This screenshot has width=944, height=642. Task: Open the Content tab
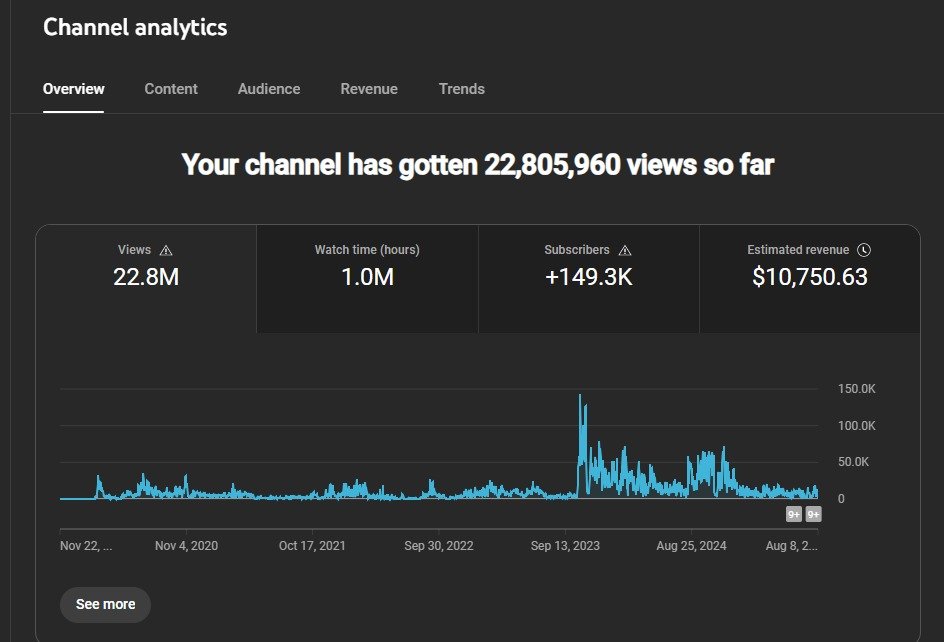pyautogui.click(x=171, y=89)
